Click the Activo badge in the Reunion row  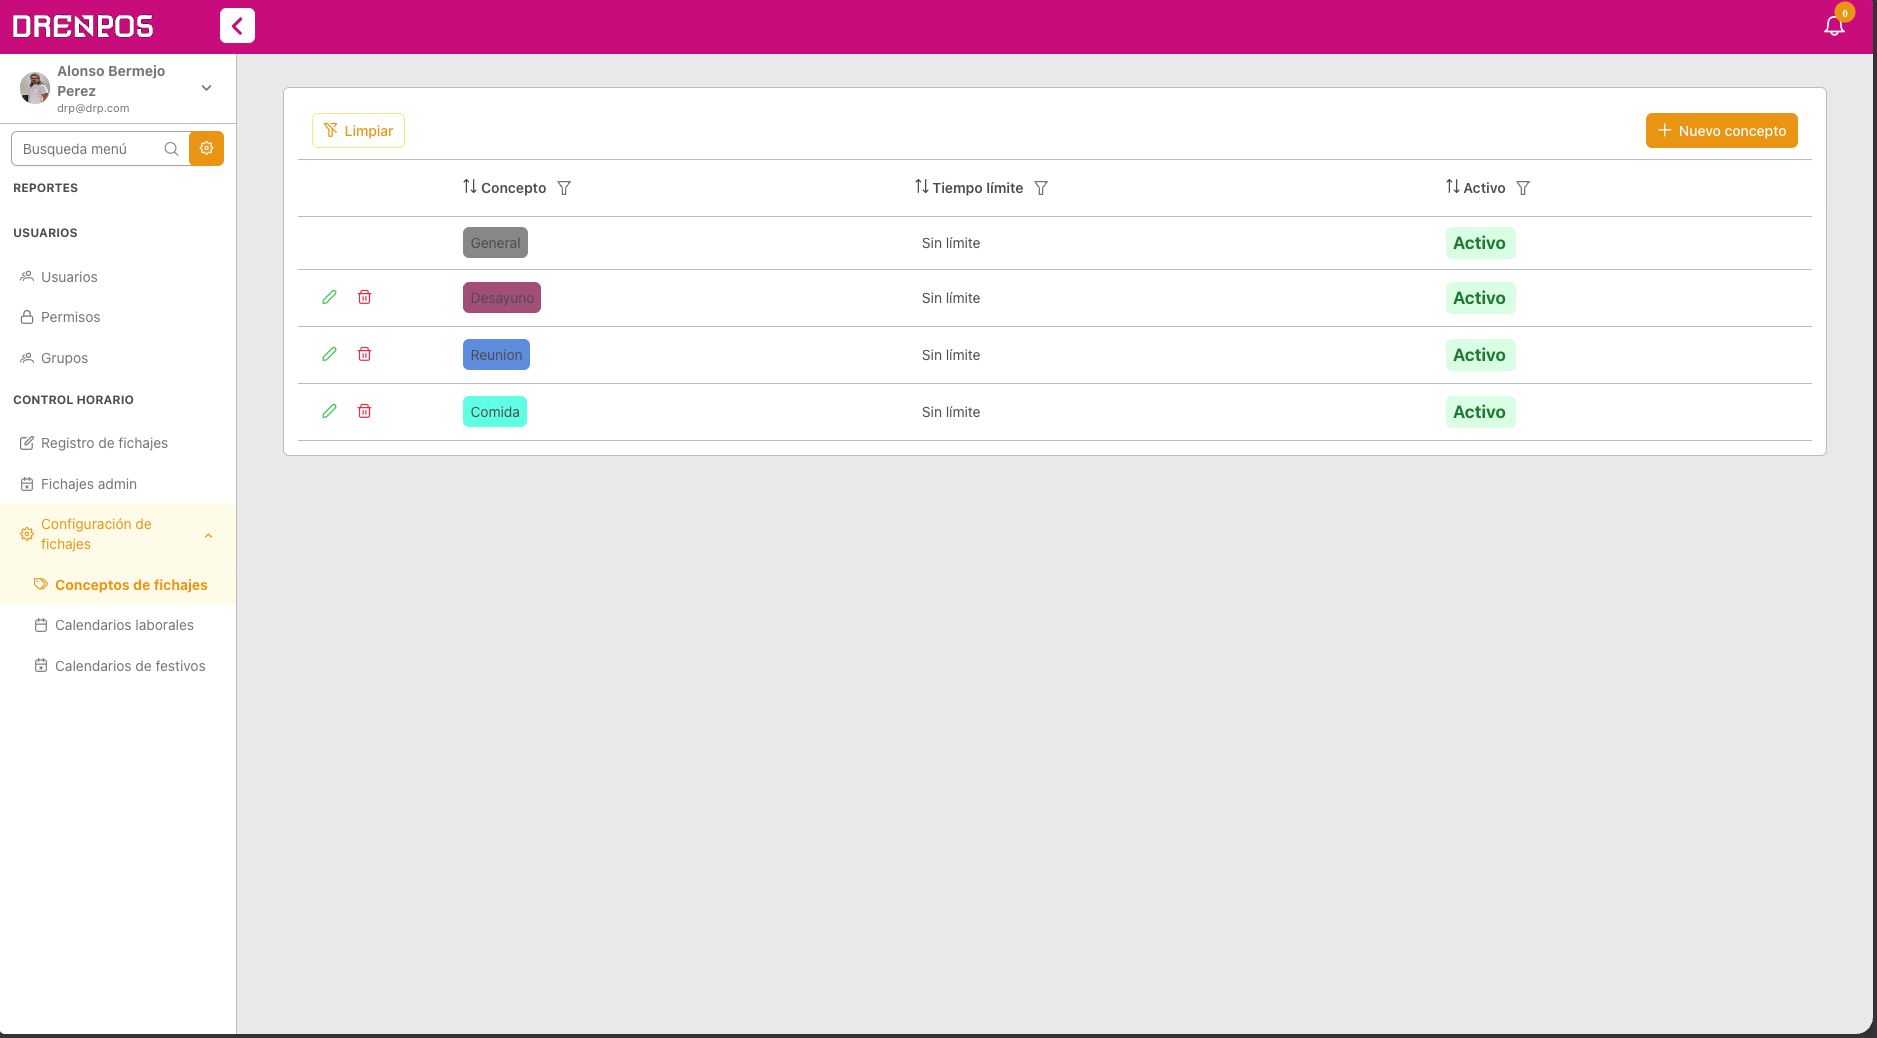pyautogui.click(x=1480, y=355)
